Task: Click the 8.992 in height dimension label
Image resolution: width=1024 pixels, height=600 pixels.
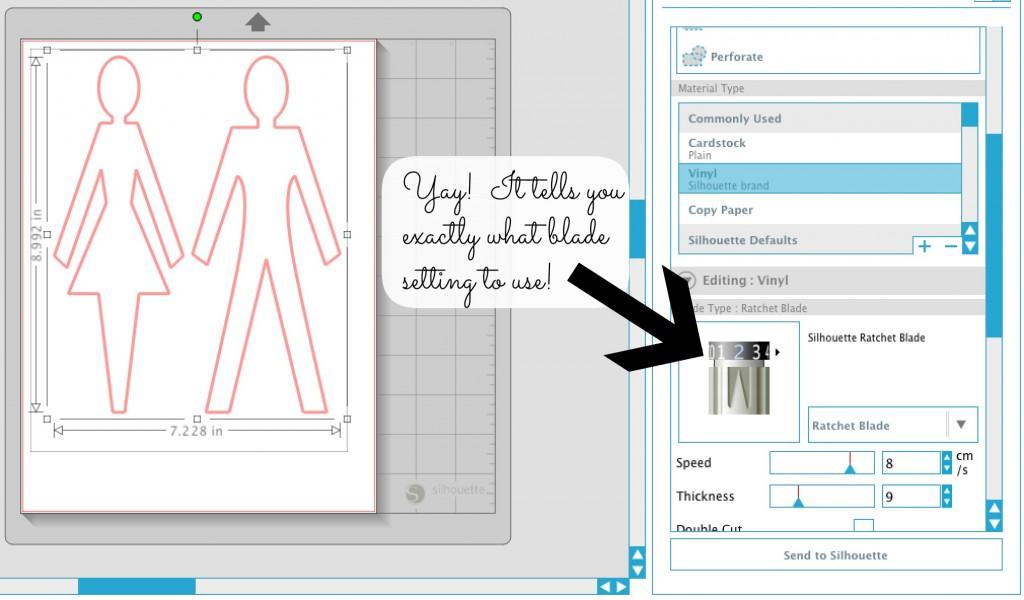Action: pos(37,235)
